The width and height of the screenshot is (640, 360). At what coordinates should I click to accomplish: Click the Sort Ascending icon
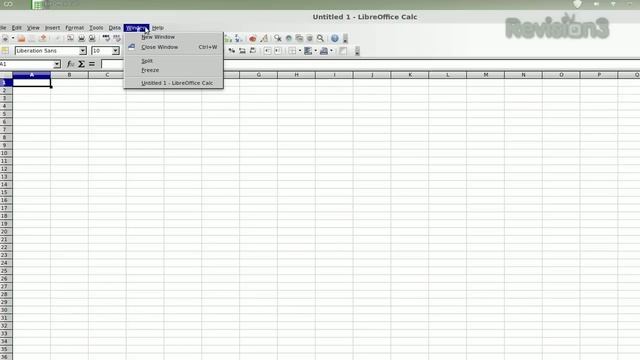point(228,38)
